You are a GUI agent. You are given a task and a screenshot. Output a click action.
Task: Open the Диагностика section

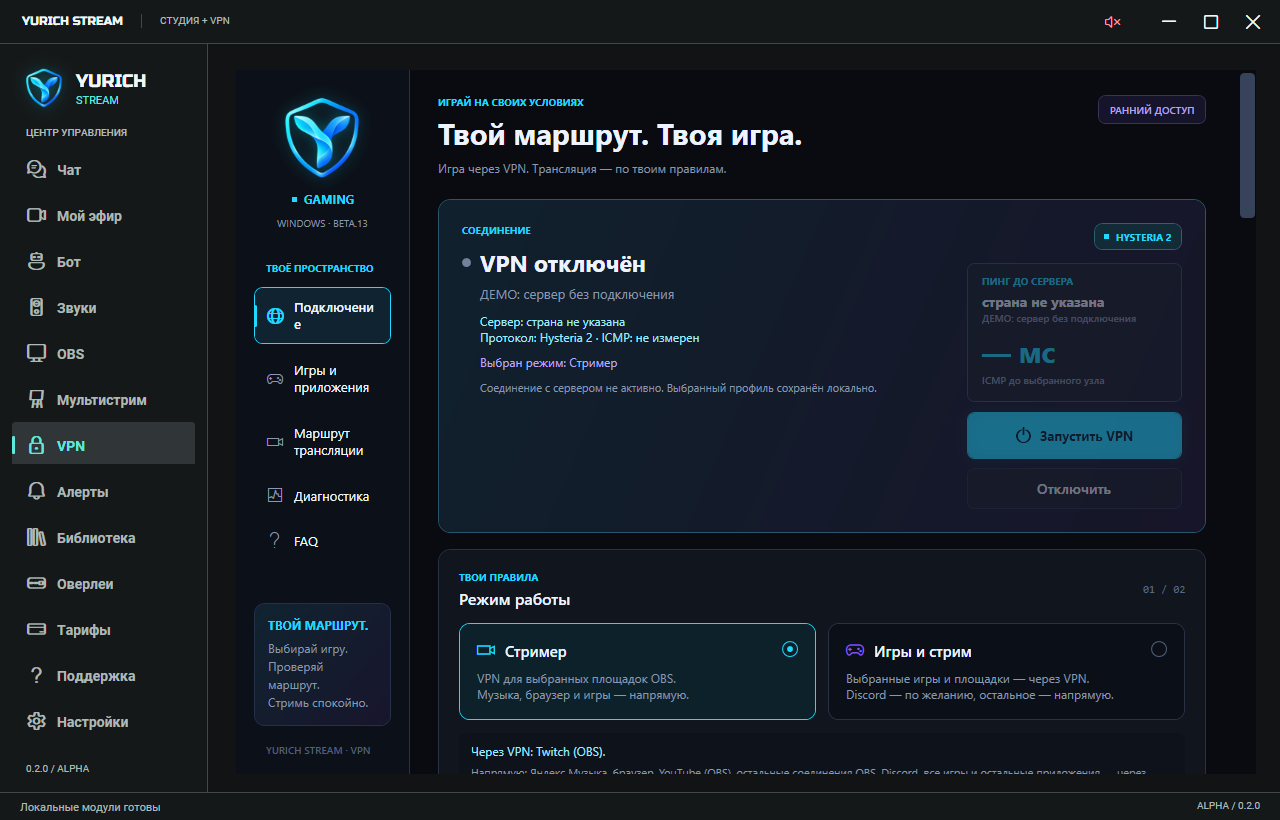pos(322,496)
